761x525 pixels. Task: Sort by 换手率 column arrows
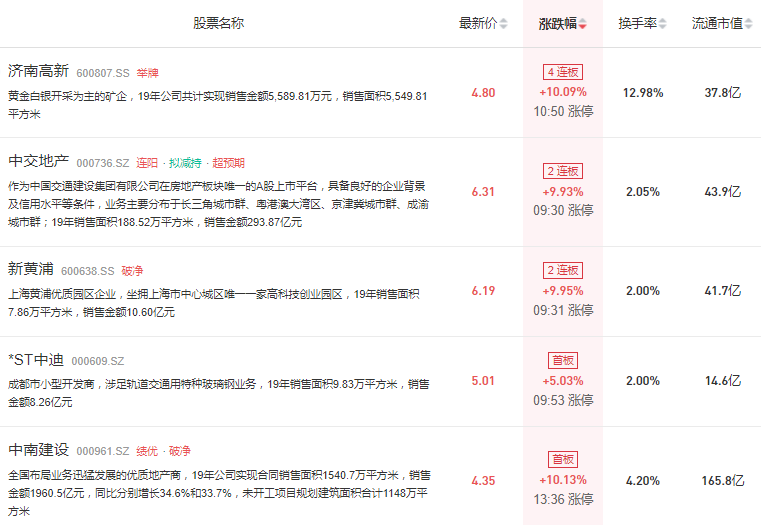(x=662, y=23)
